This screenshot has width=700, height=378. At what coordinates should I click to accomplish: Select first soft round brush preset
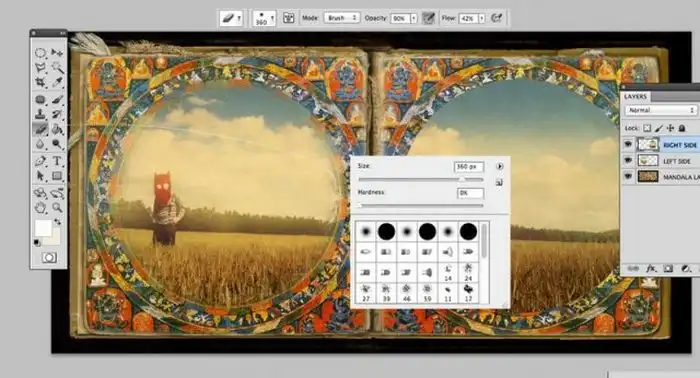(366, 232)
